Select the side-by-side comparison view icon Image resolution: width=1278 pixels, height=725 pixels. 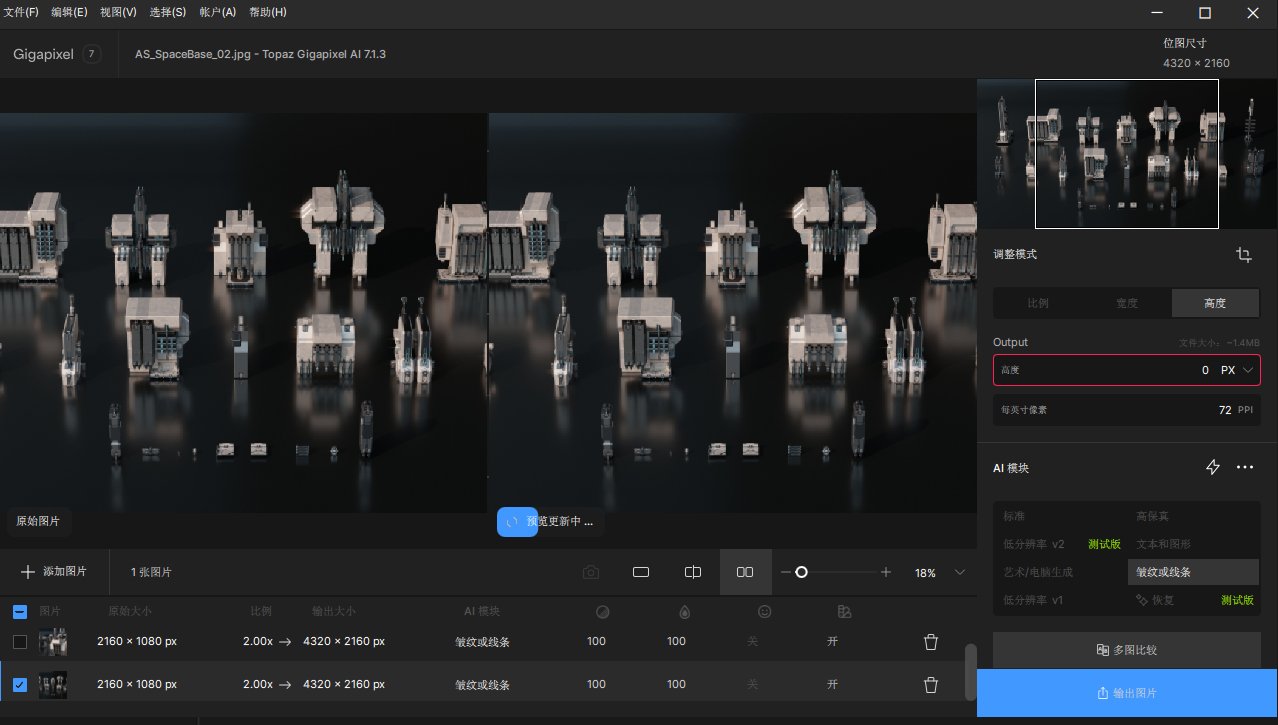pos(744,571)
